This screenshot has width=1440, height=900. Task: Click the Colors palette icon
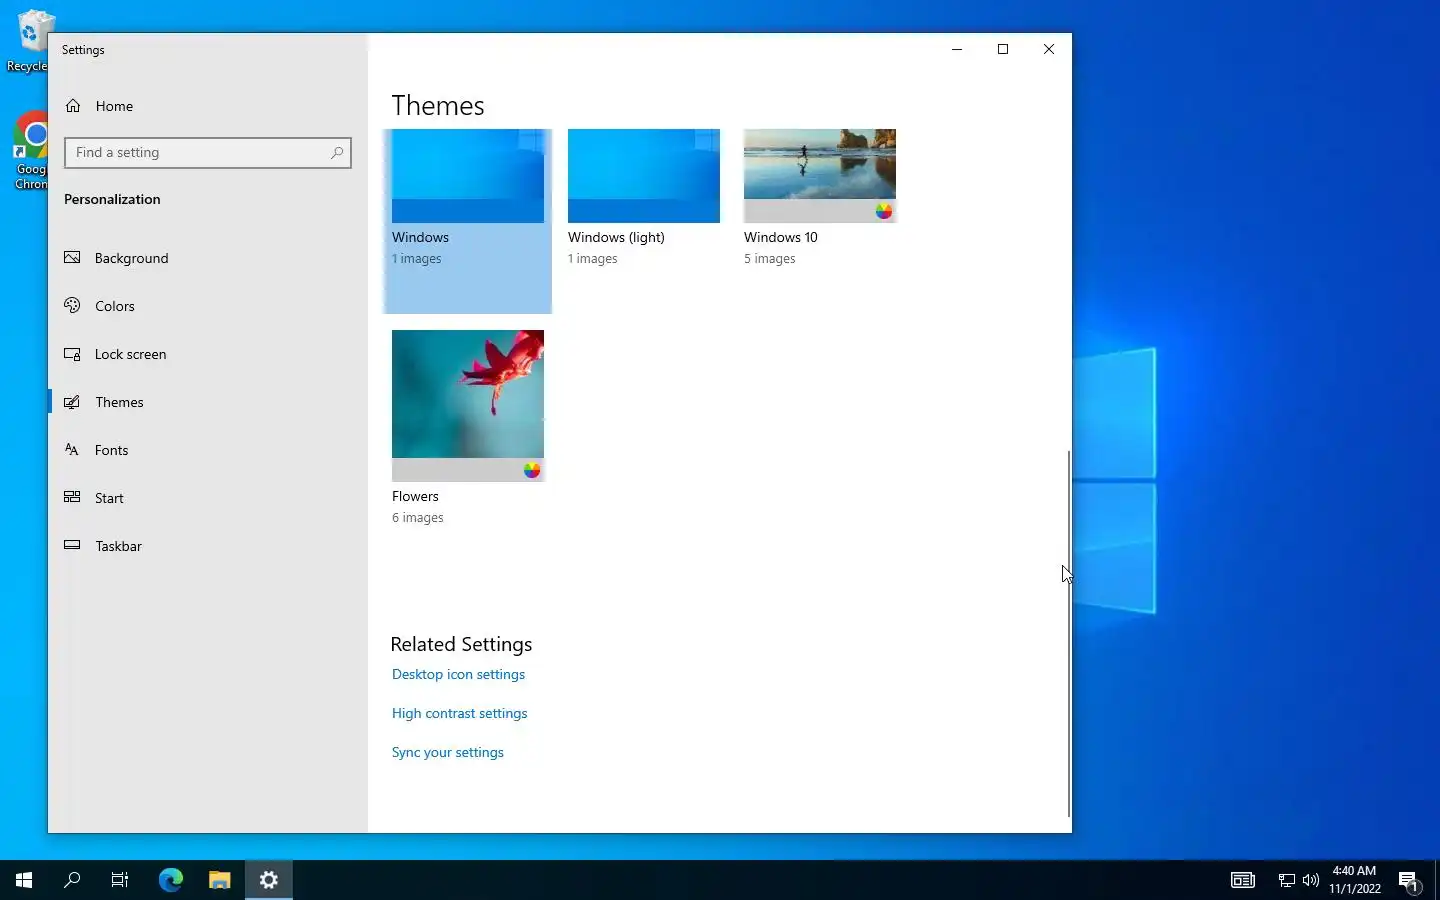[x=72, y=306]
